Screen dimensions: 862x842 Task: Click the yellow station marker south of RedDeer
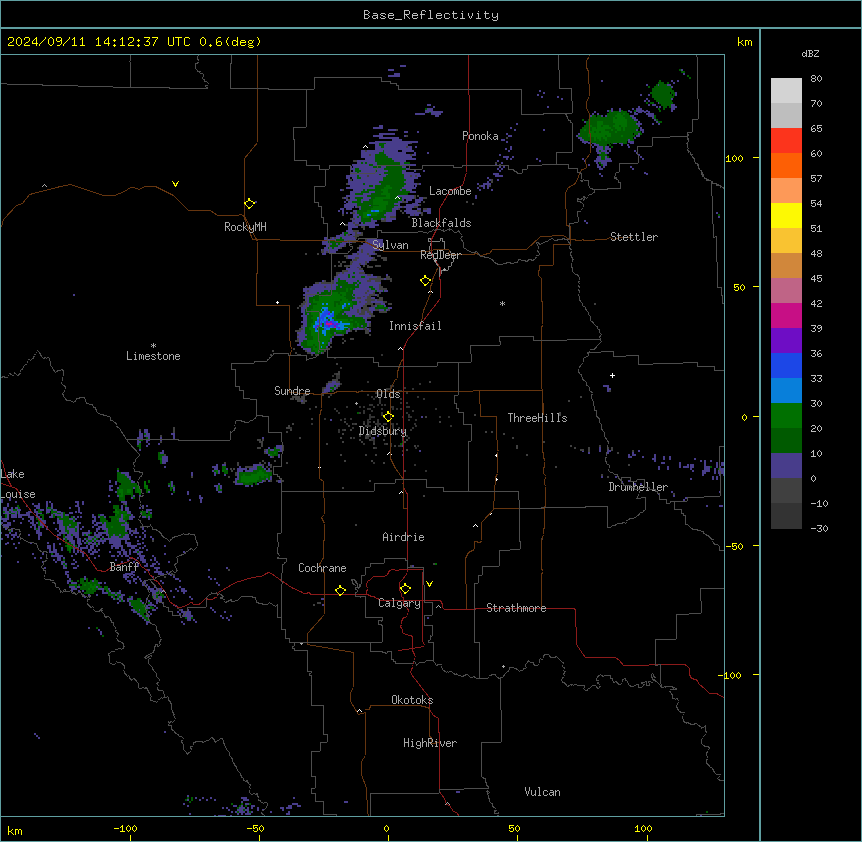(426, 281)
